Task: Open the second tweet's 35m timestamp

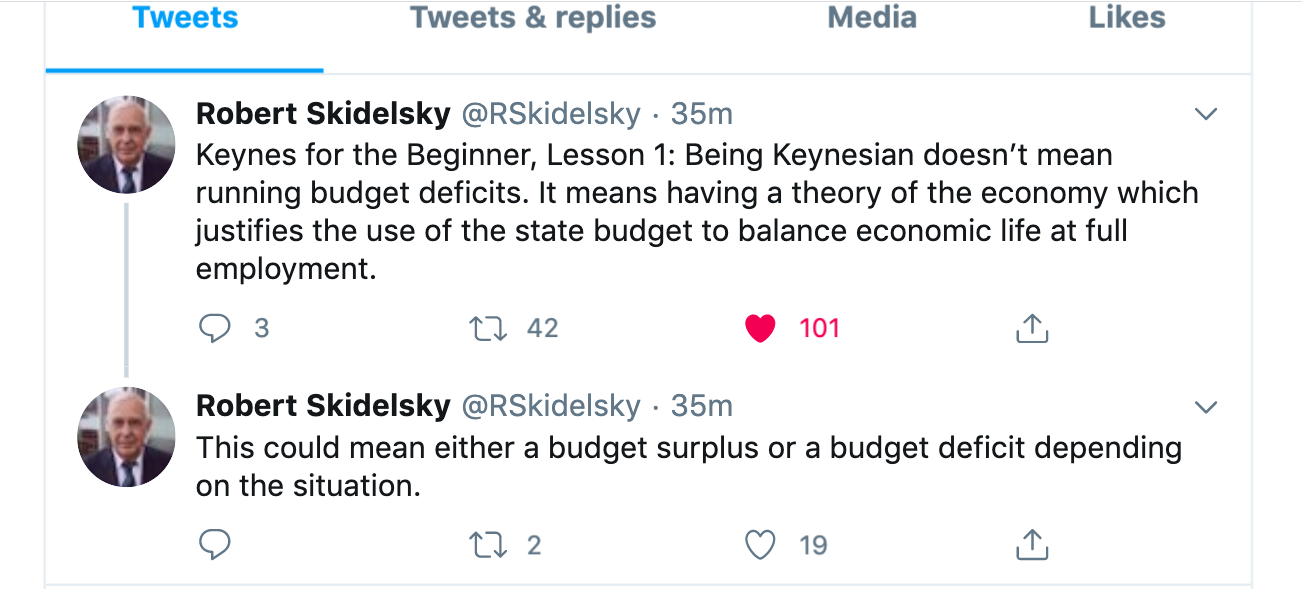Action: (x=702, y=406)
